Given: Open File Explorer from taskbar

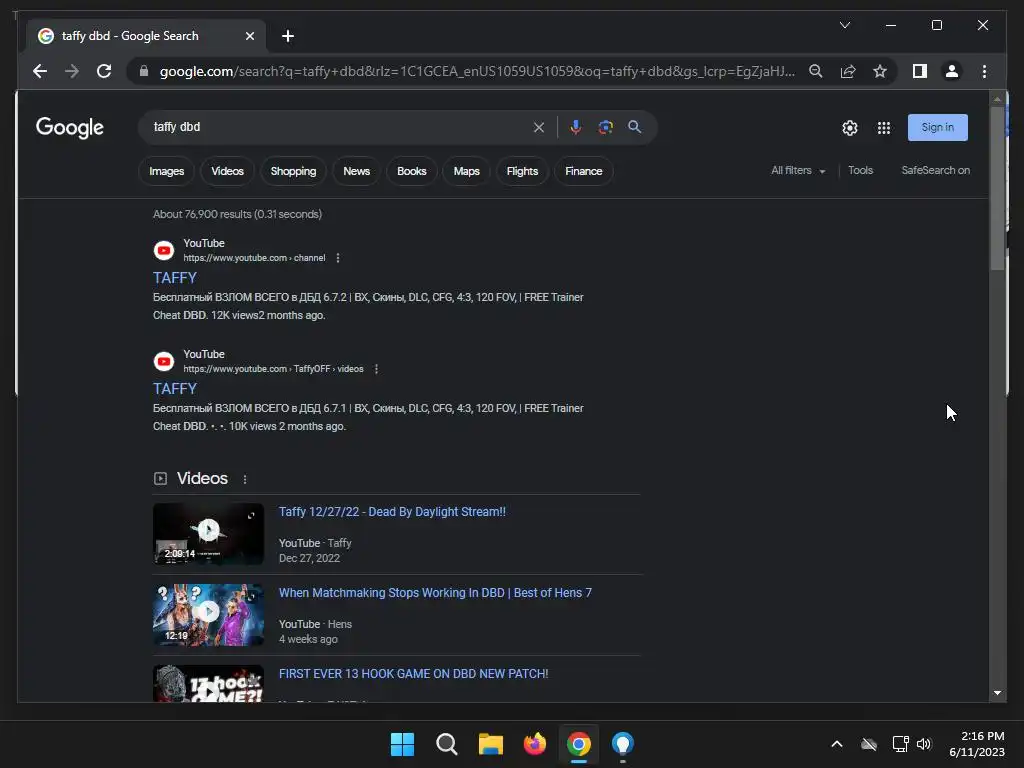Looking at the screenshot, I should coord(490,744).
